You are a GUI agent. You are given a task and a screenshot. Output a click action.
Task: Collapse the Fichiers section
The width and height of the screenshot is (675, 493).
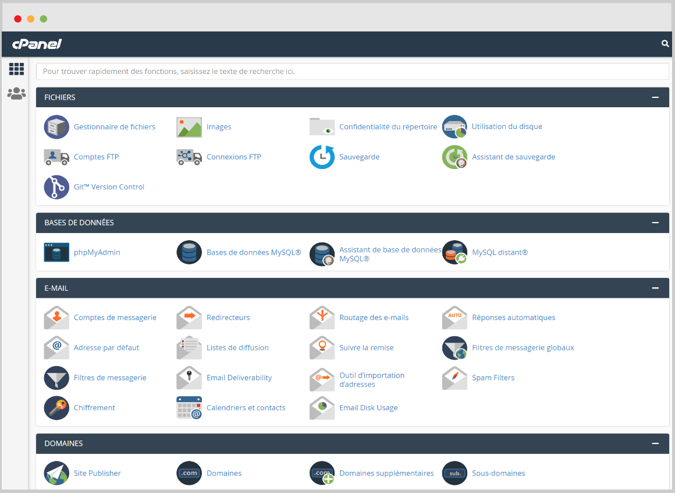click(x=655, y=97)
